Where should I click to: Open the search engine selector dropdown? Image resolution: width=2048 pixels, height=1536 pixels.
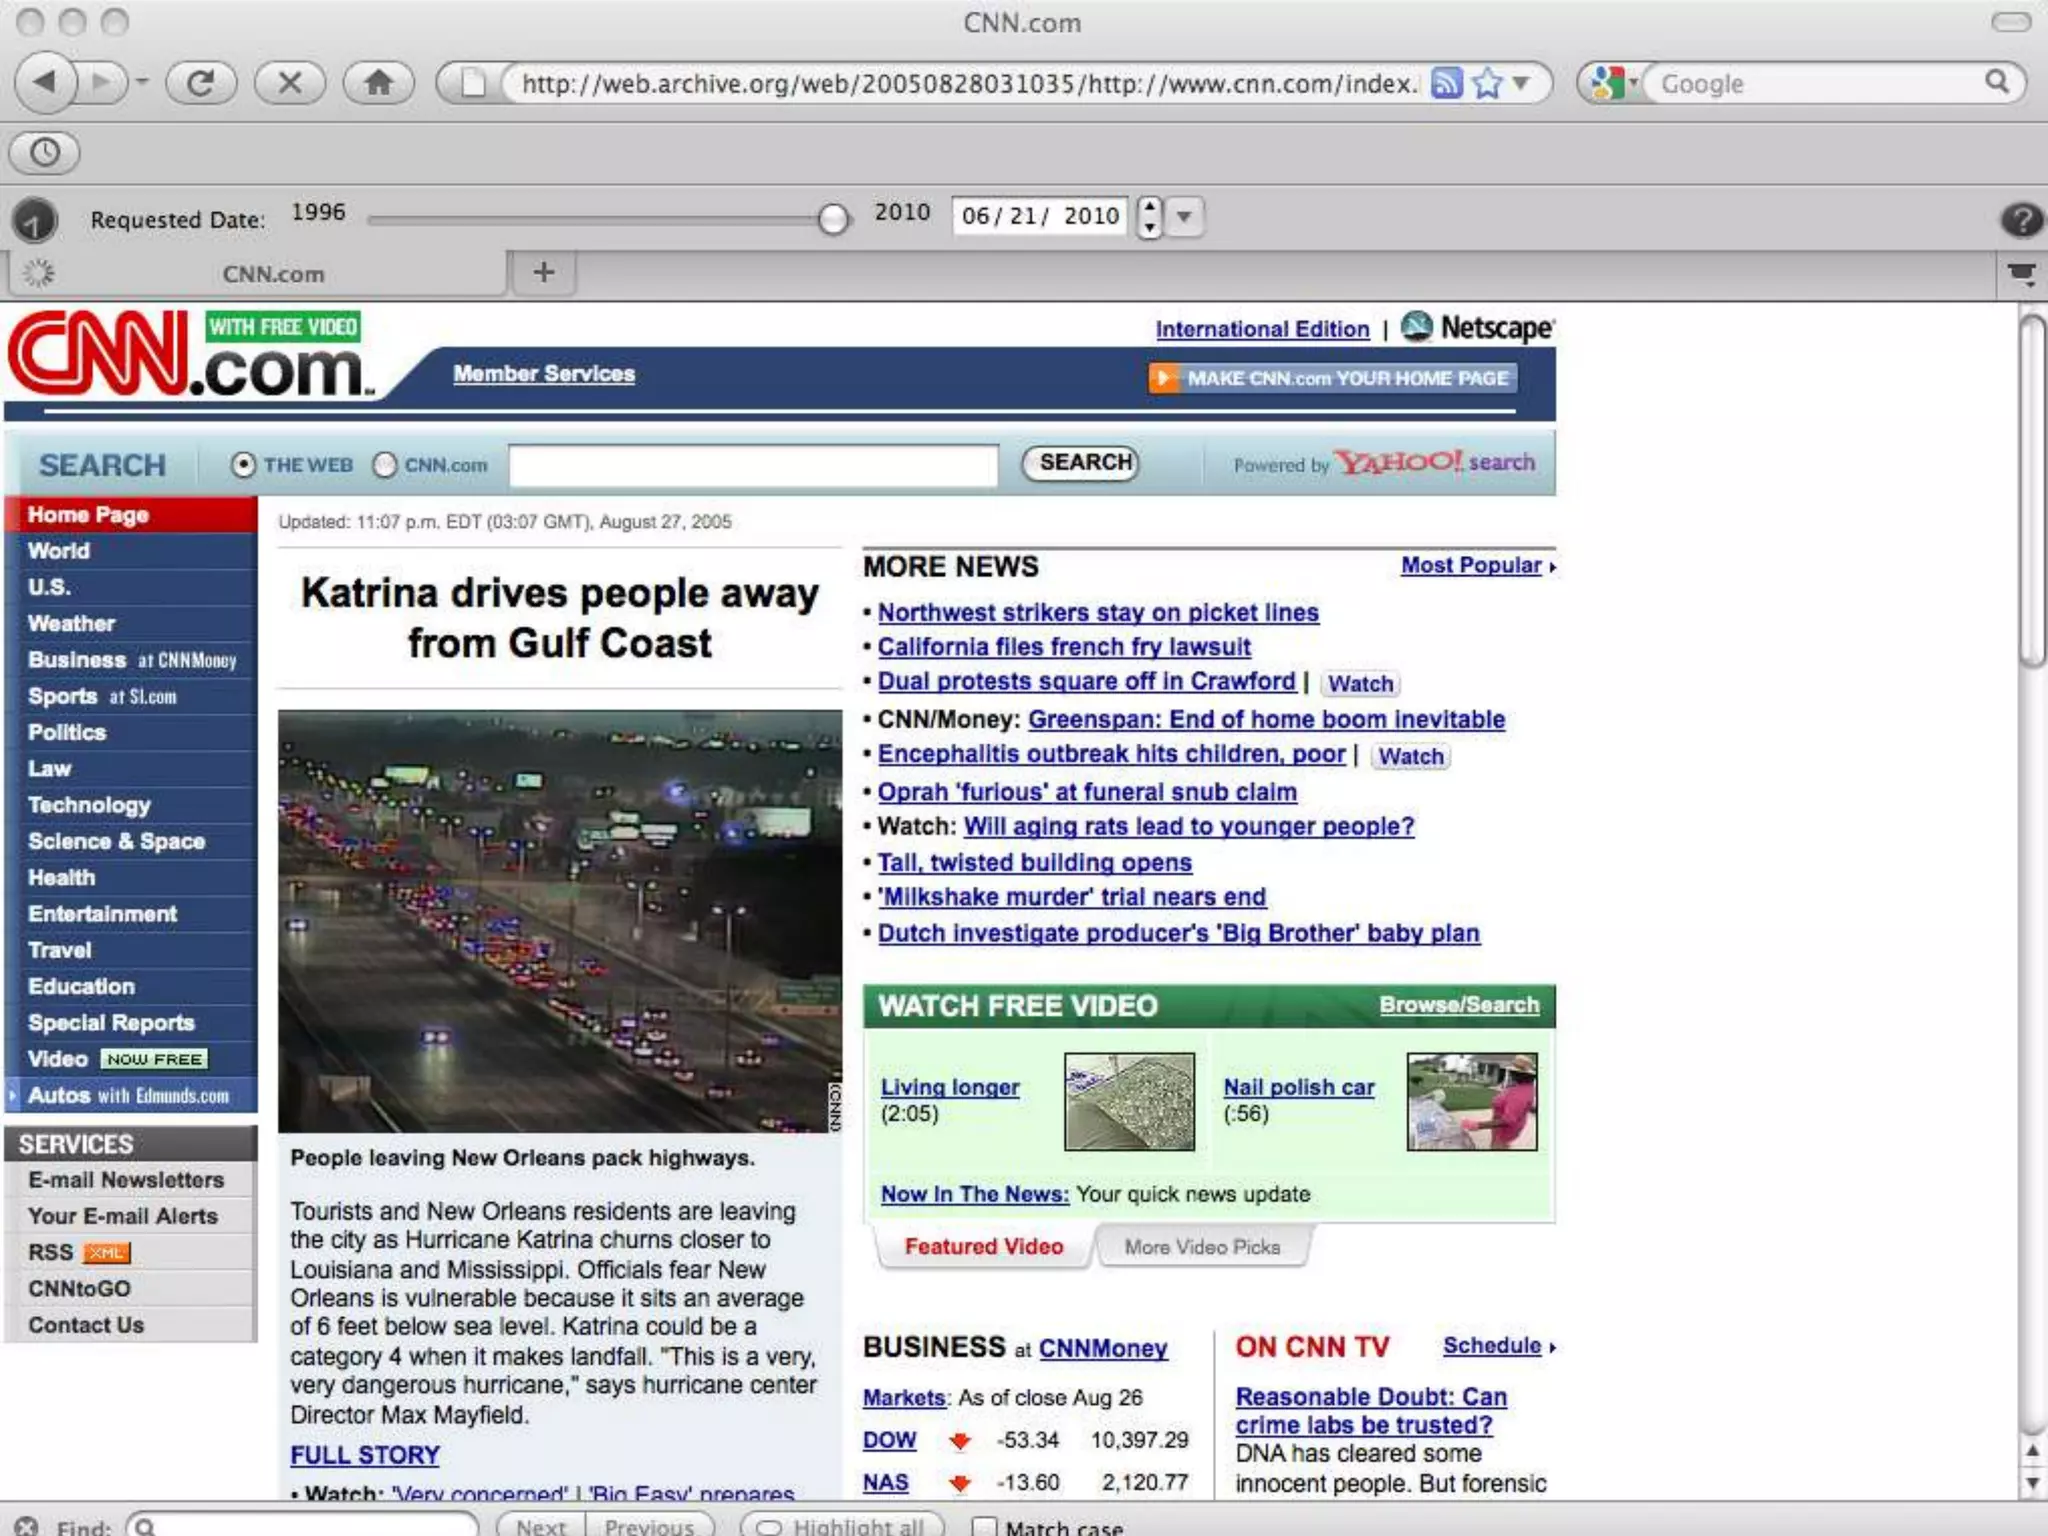(1614, 83)
